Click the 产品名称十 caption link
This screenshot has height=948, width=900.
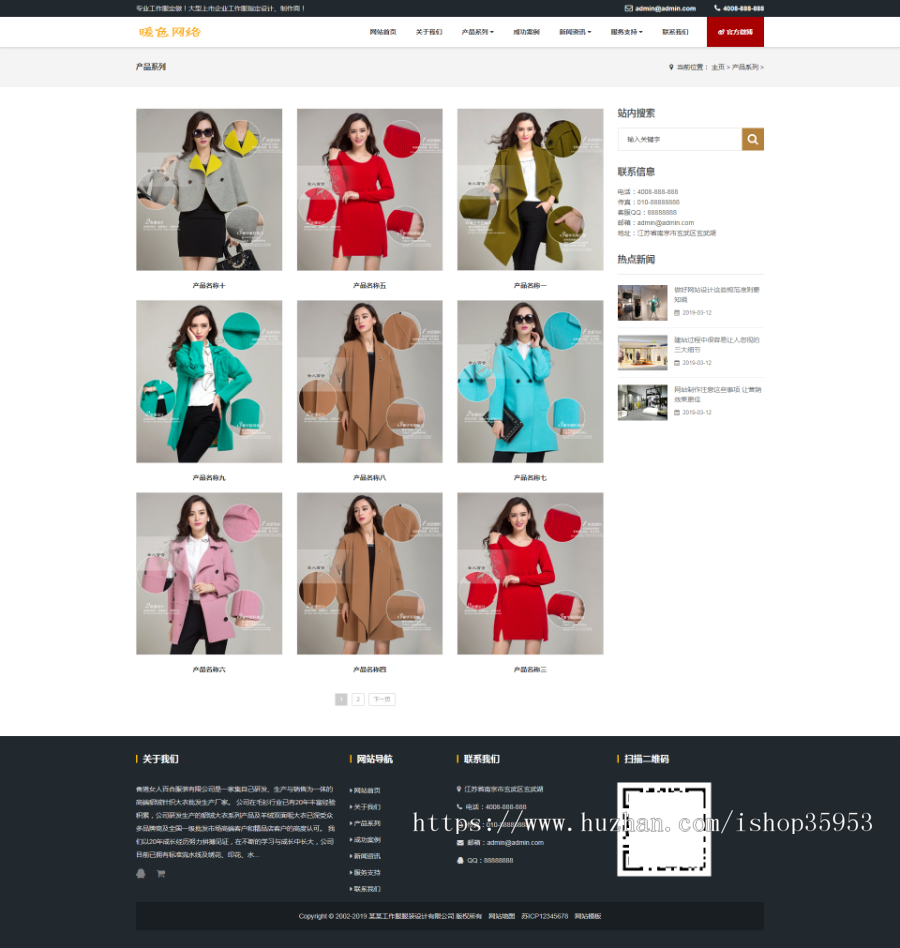coord(209,285)
